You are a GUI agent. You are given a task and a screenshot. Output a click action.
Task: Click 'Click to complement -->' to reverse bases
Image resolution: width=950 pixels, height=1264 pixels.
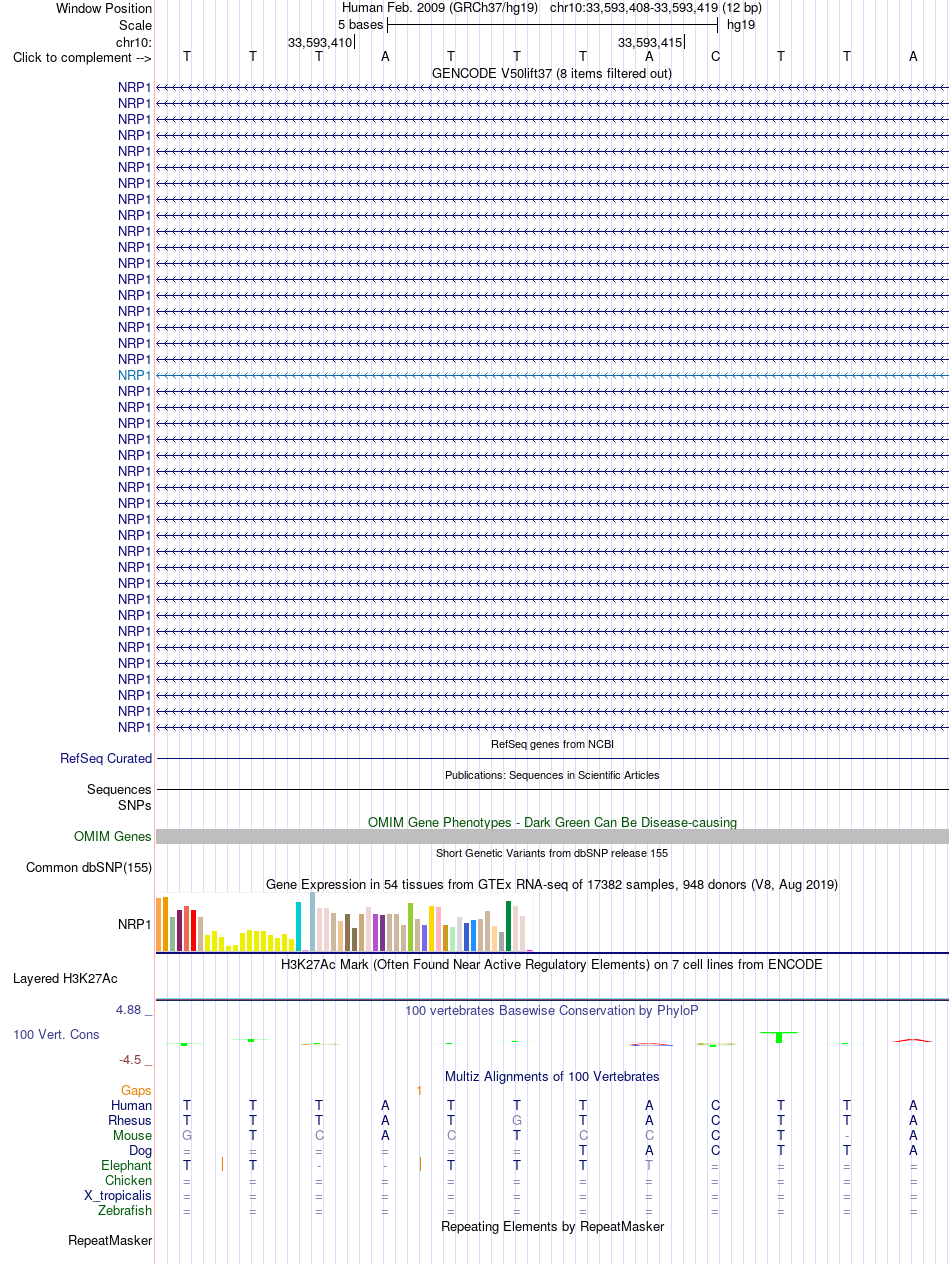tap(82, 57)
